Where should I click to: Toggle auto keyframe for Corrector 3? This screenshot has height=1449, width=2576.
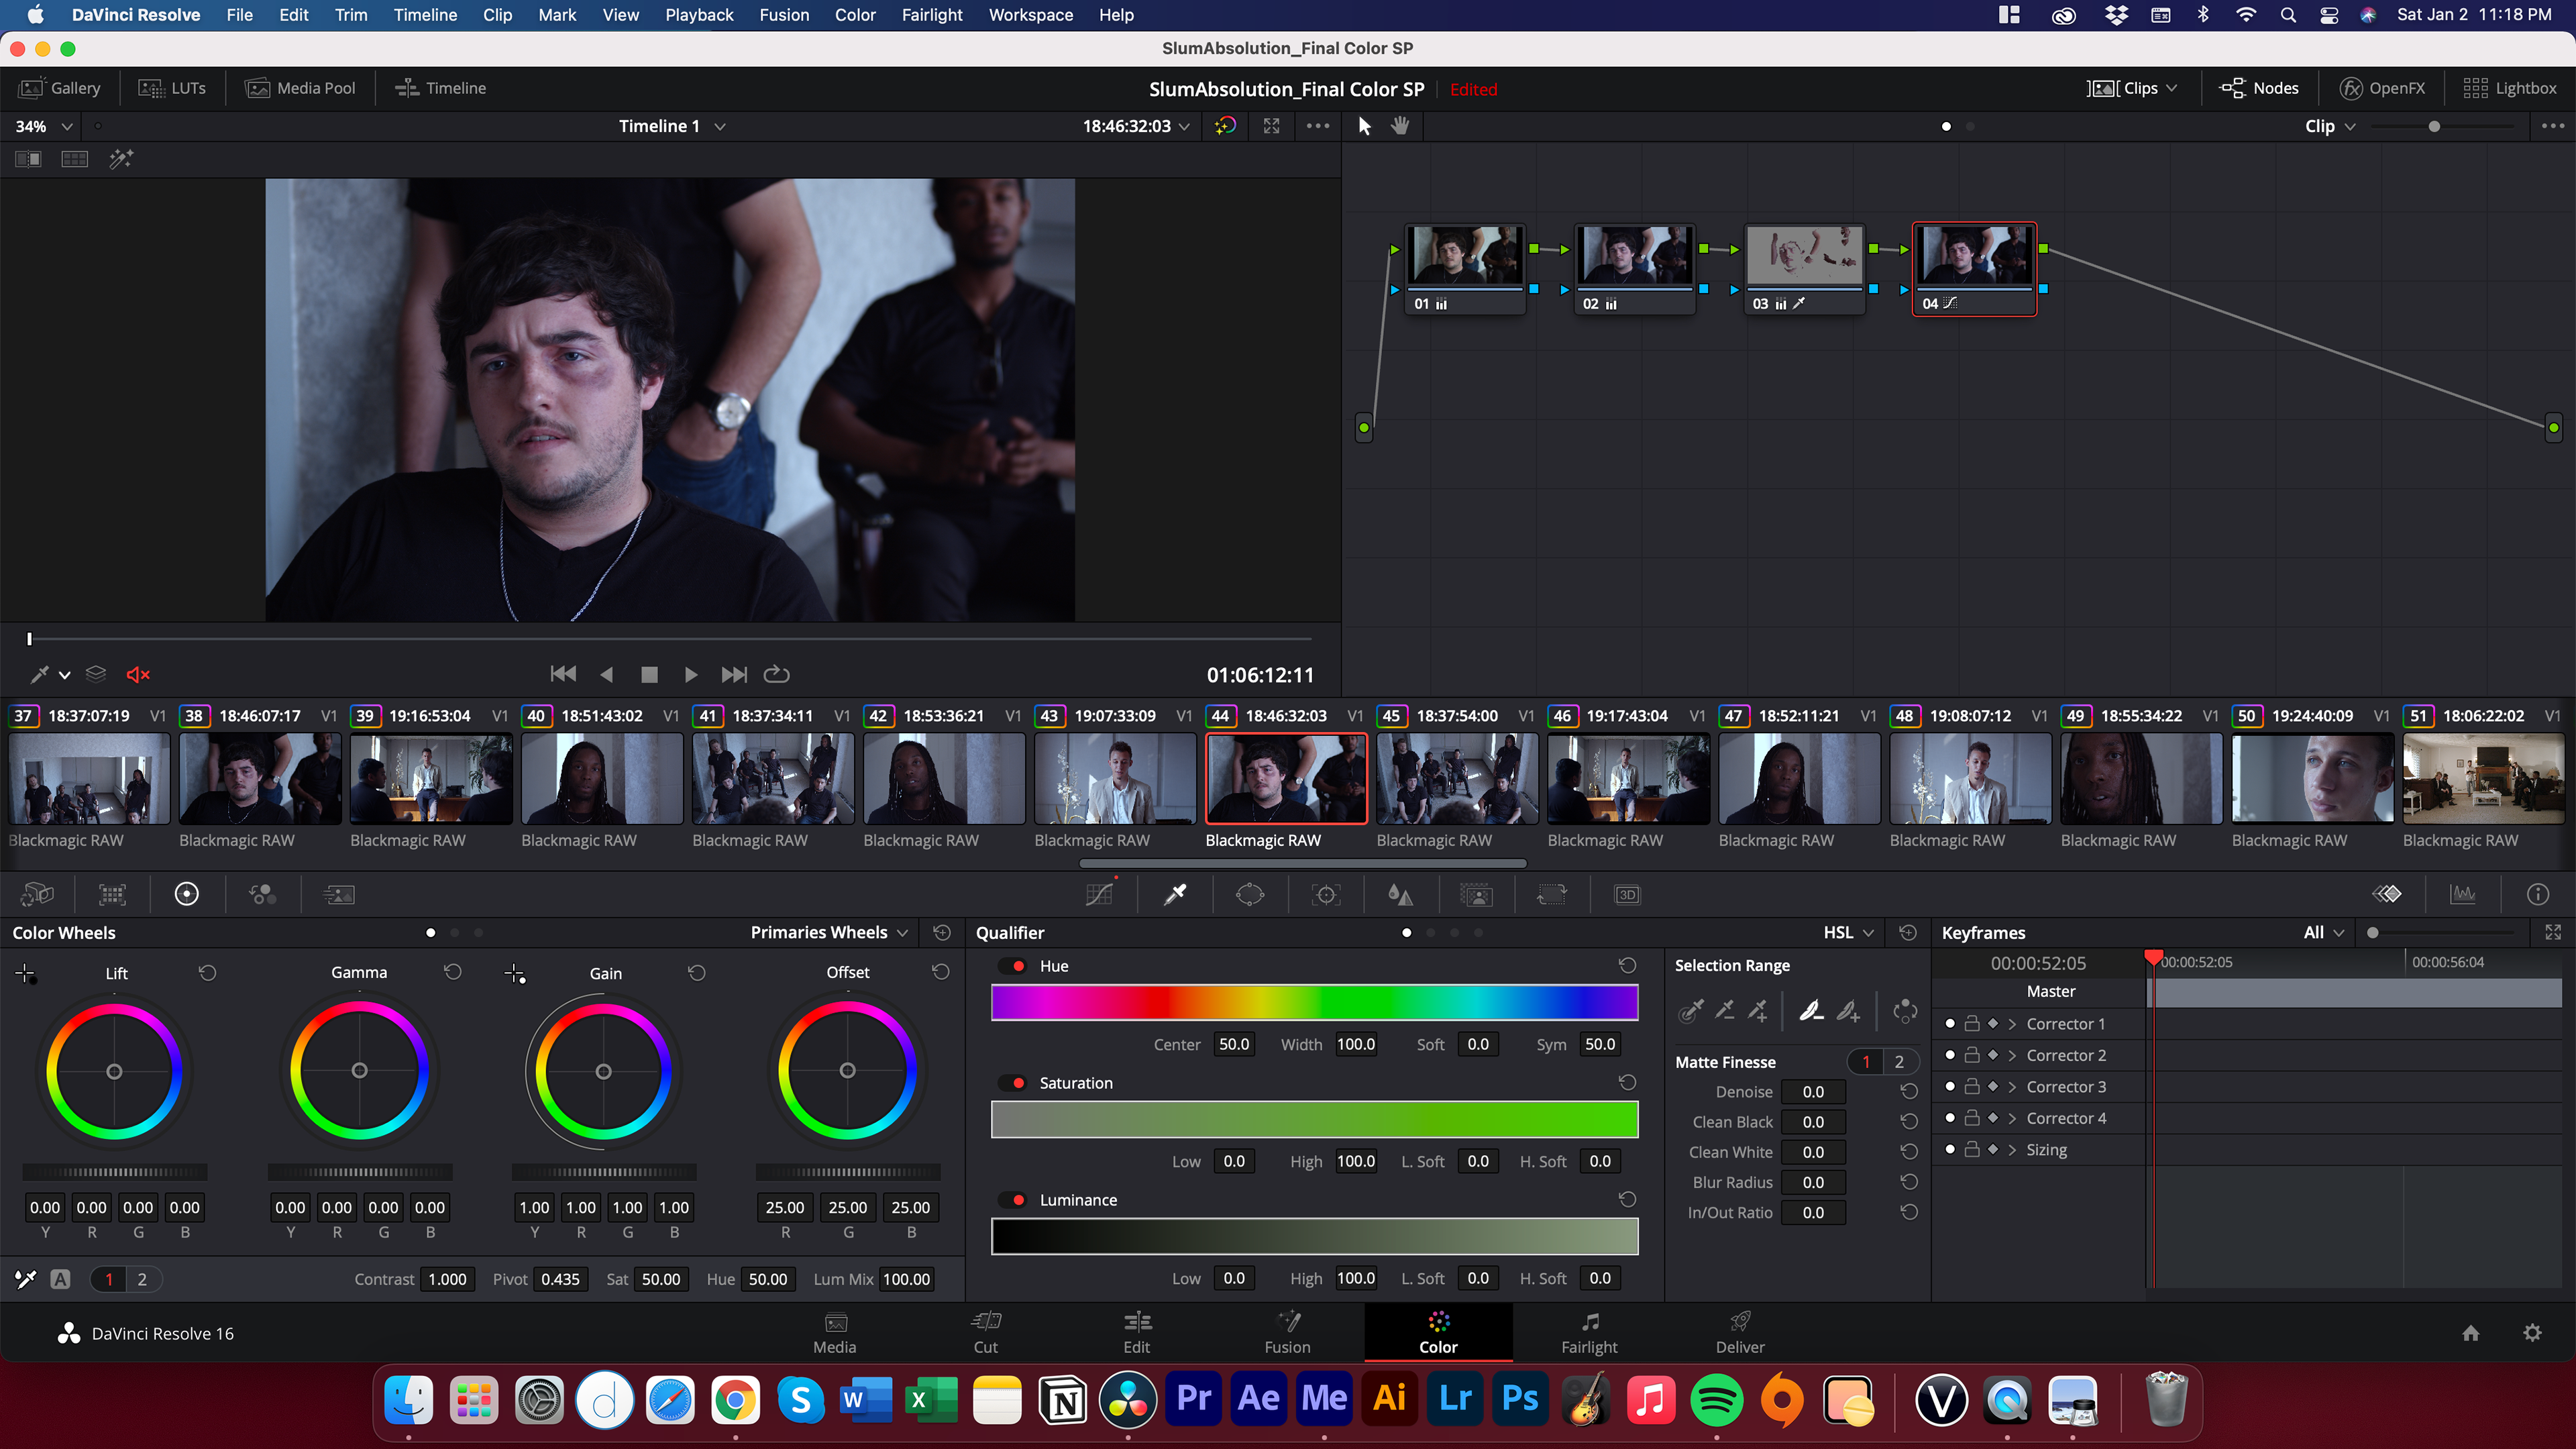(x=1993, y=1087)
